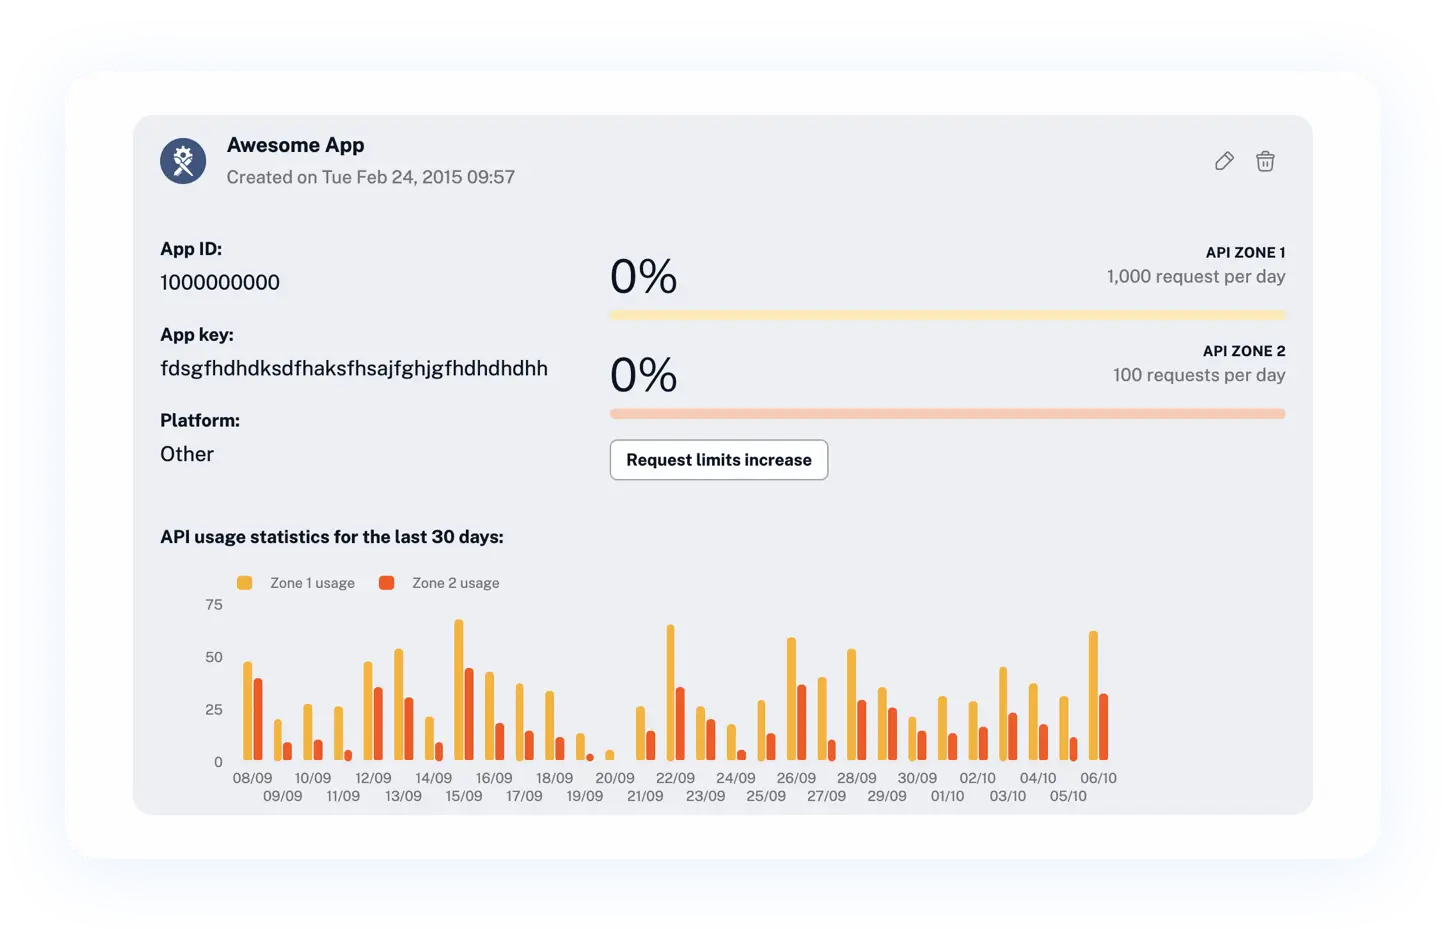Click the 15/09 axis date label
This screenshot has width=1446, height=929.
click(464, 796)
